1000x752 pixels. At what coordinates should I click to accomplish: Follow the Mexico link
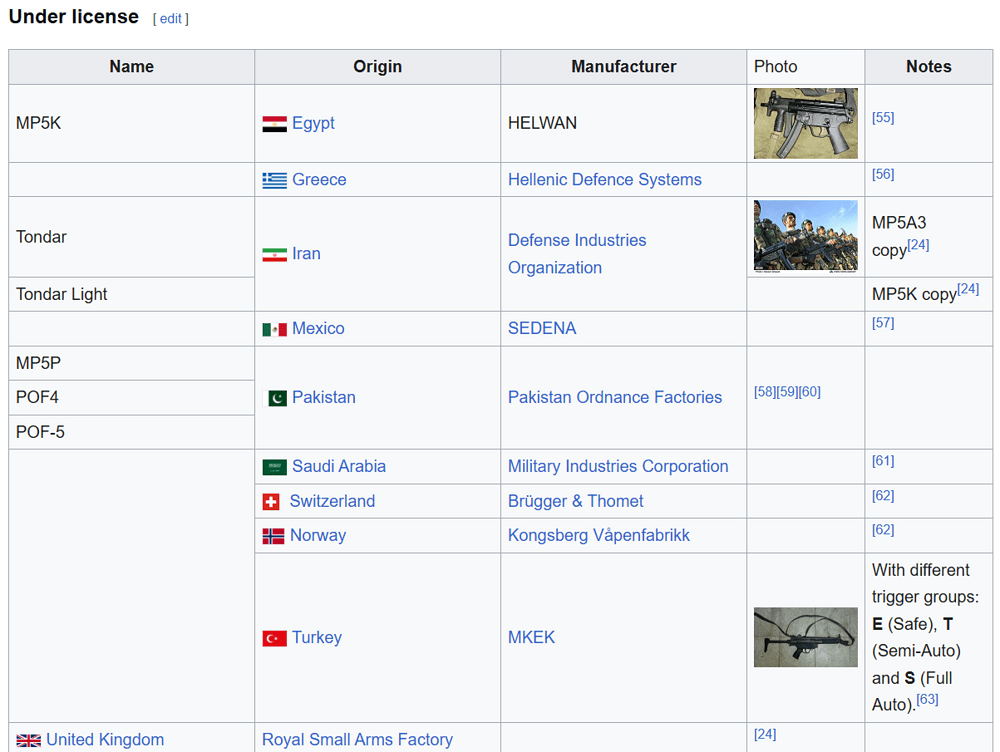coord(318,328)
